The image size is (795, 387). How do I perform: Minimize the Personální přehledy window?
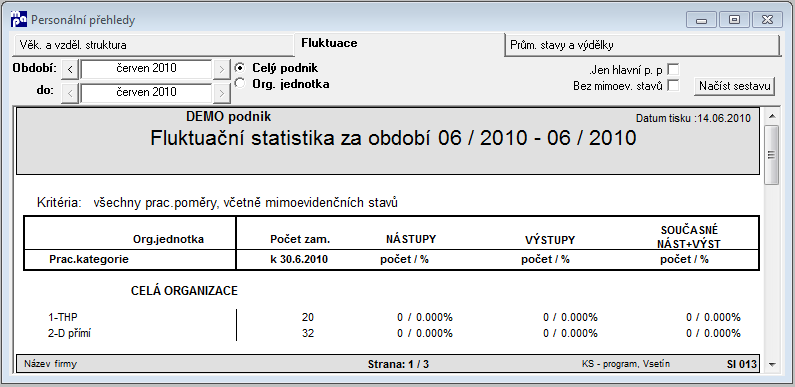pyautogui.click(x=702, y=20)
